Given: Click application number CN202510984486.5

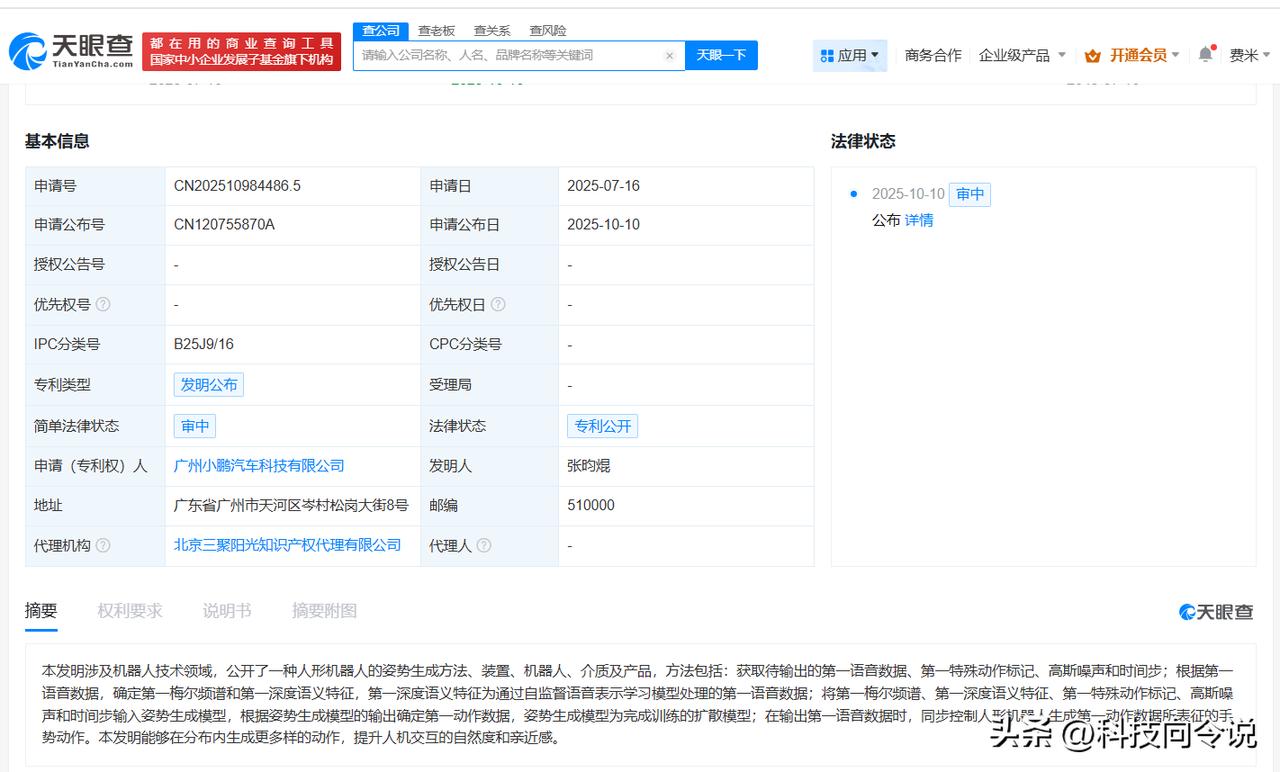Looking at the screenshot, I should point(237,185).
